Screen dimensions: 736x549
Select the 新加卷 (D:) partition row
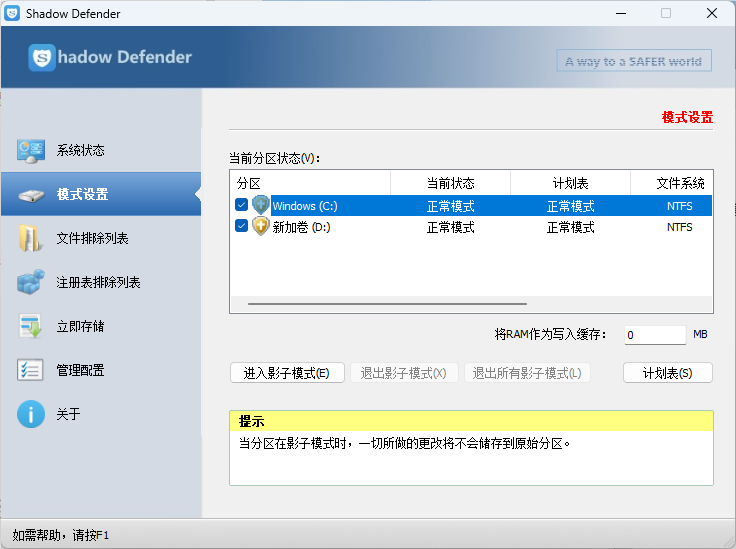pyautogui.click(x=471, y=227)
